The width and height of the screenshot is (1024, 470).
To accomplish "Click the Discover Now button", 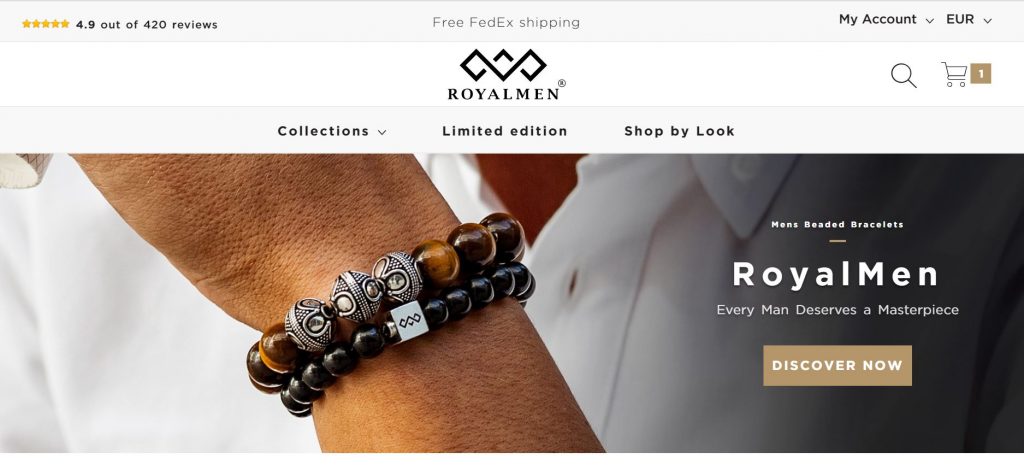I will (837, 366).
